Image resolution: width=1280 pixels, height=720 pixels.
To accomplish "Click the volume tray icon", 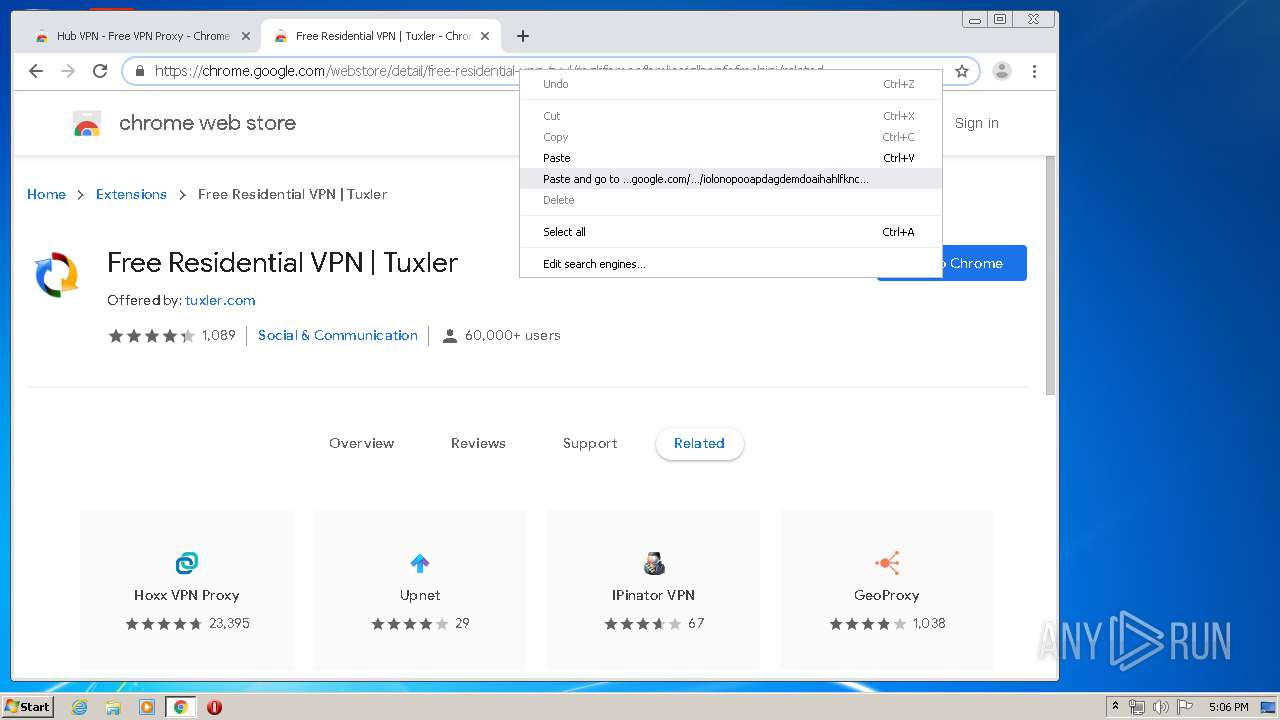I will point(1160,707).
